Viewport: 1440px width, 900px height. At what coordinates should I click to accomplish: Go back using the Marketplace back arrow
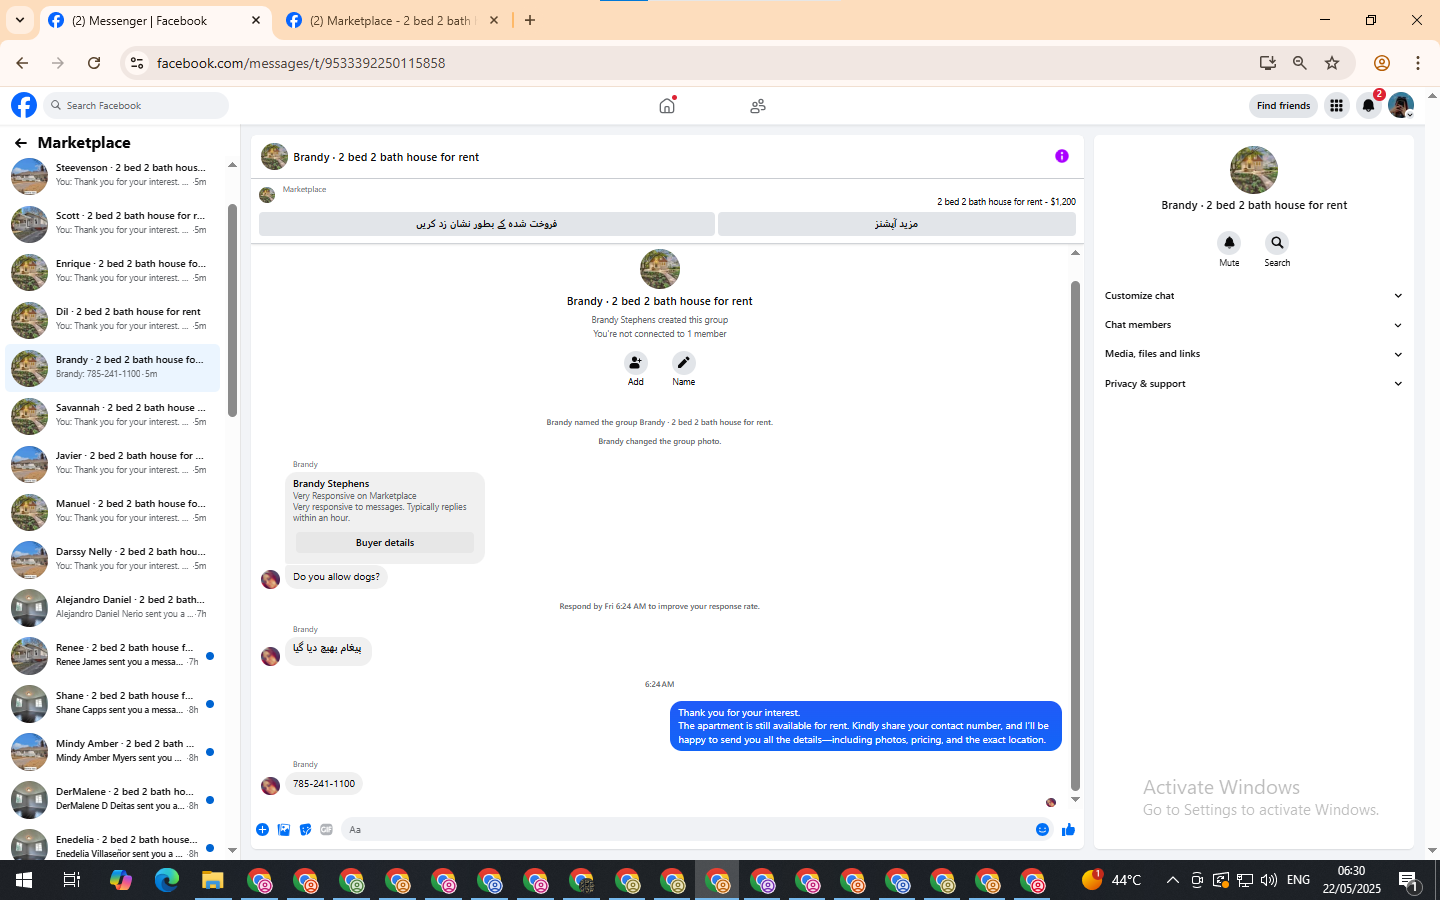pos(21,143)
